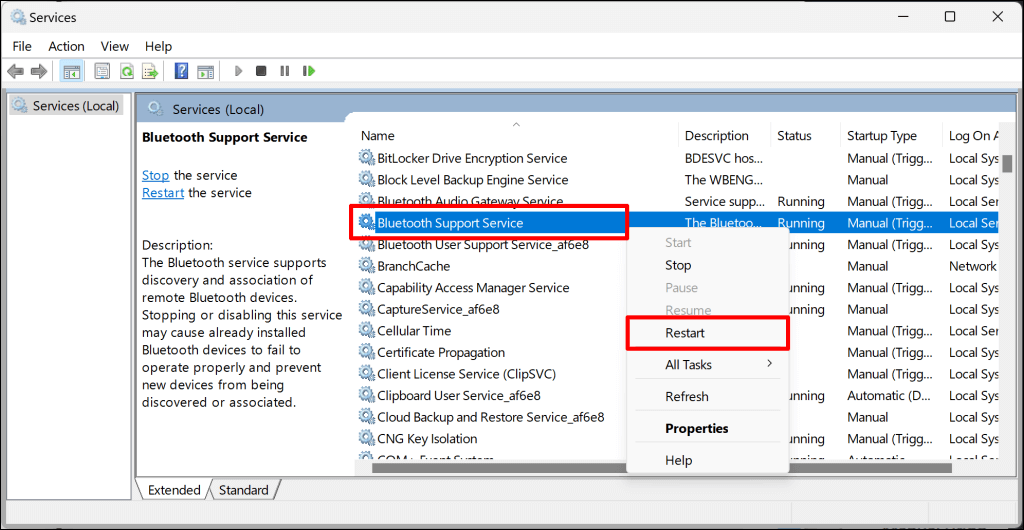Click the gear icon of BitLocker Drive Encryption Service
The height and width of the screenshot is (530, 1024).
pos(366,158)
